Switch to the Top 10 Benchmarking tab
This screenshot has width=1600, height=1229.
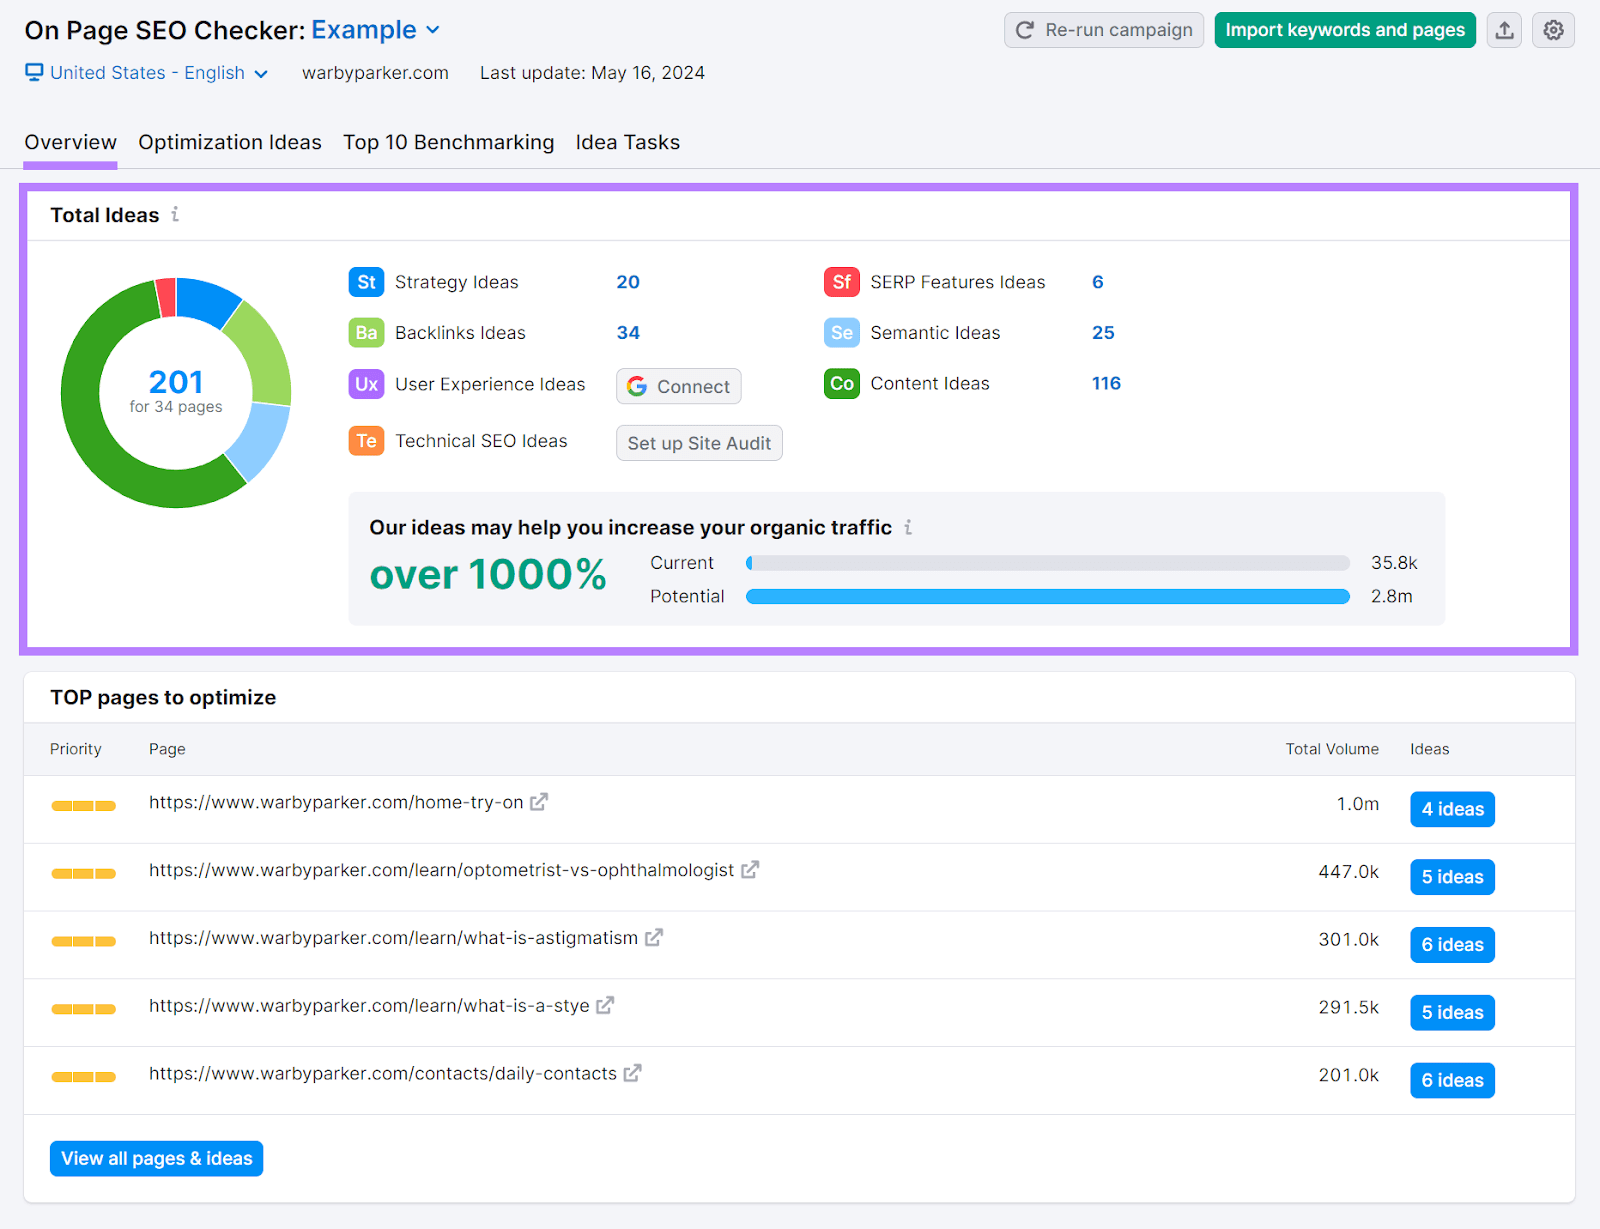pos(448,142)
